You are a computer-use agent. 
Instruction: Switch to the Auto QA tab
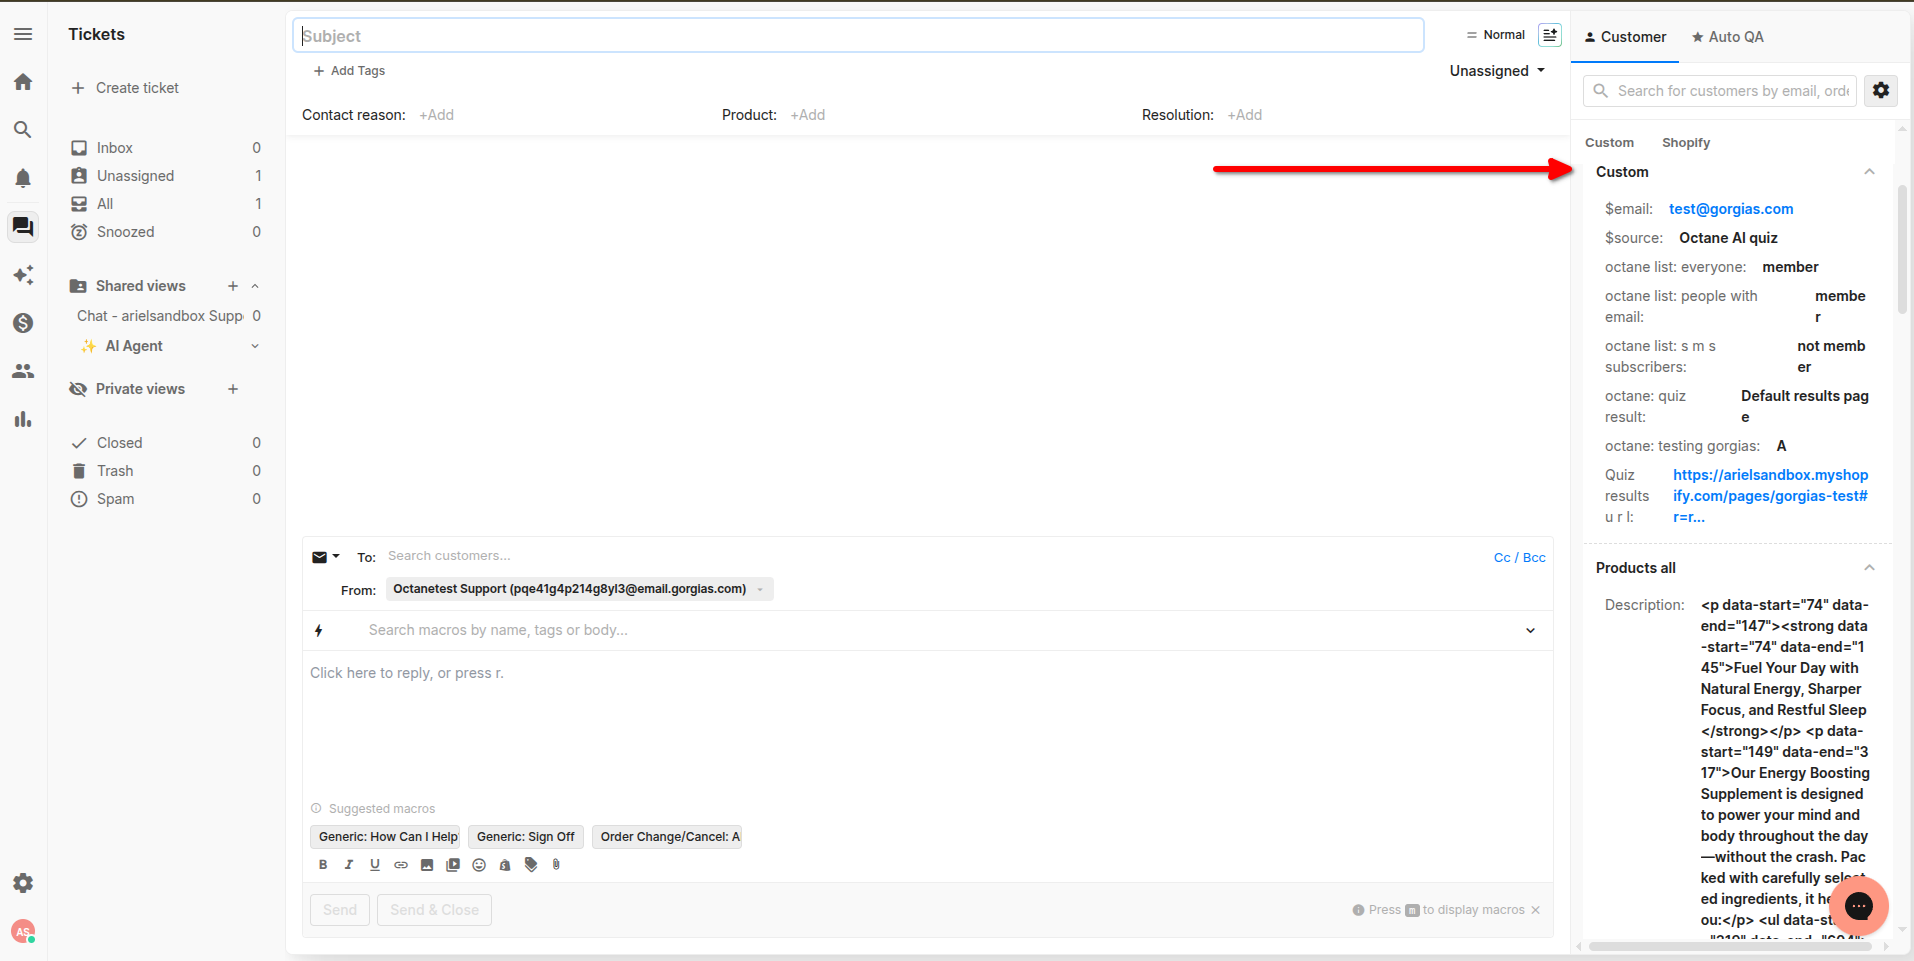(x=1727, y=37)
